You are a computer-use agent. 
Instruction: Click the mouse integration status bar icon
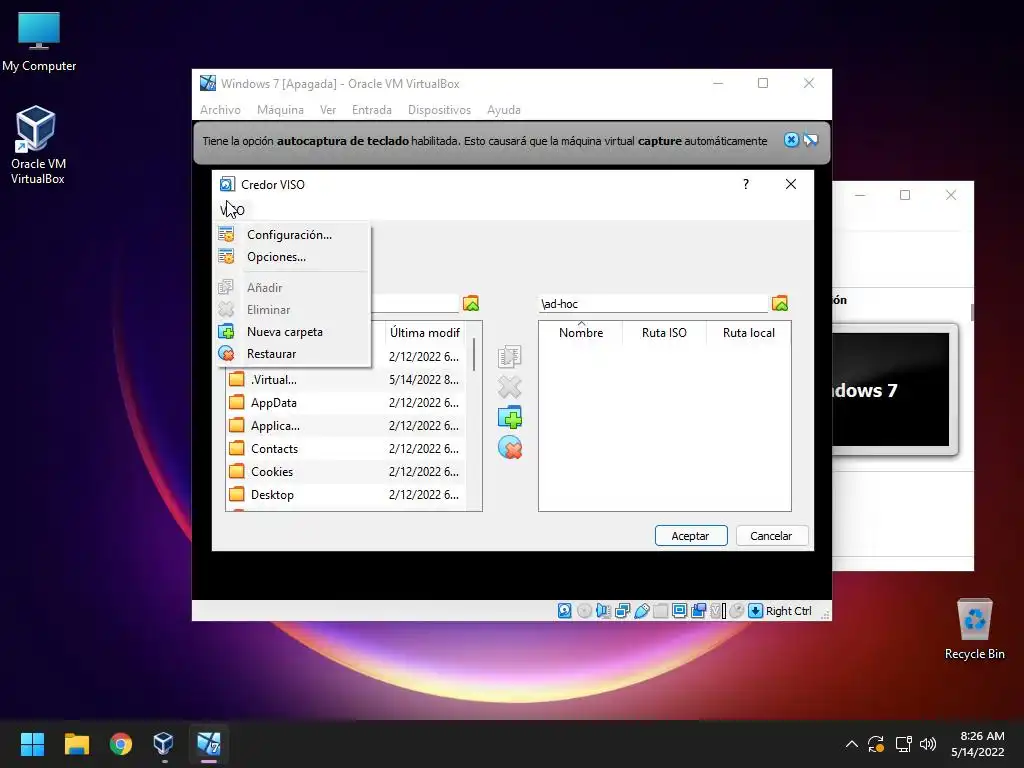coord(737,611)
